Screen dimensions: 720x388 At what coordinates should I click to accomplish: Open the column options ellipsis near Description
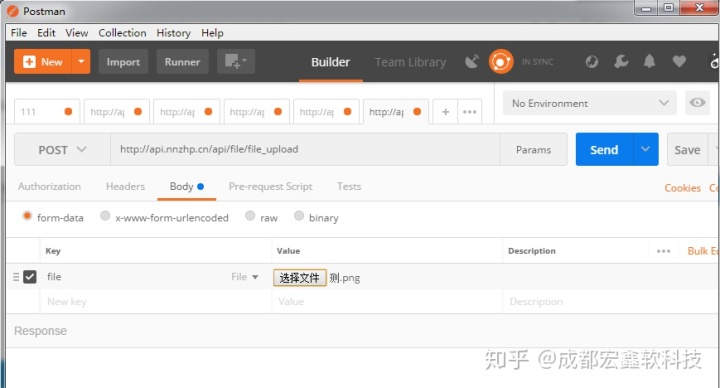pyautogui.click(x=664, y=251)
